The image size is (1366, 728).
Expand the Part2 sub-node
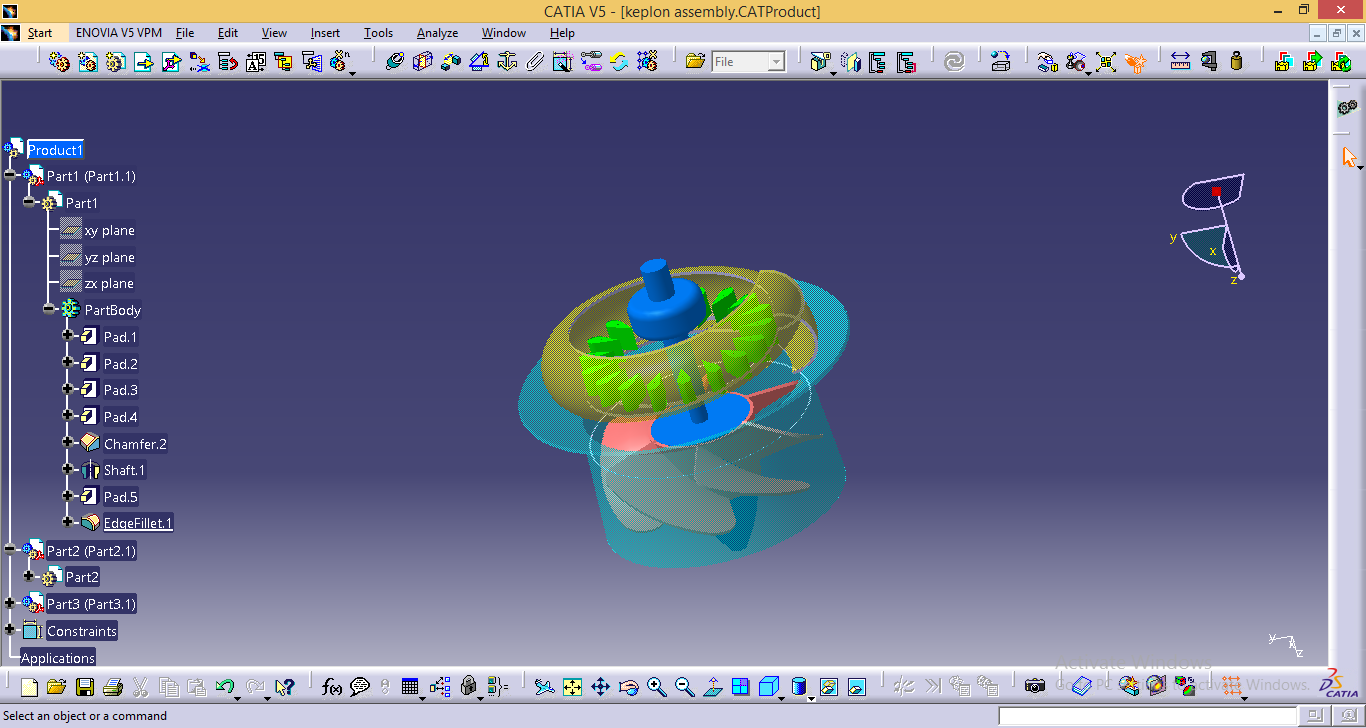pos(29,576)
